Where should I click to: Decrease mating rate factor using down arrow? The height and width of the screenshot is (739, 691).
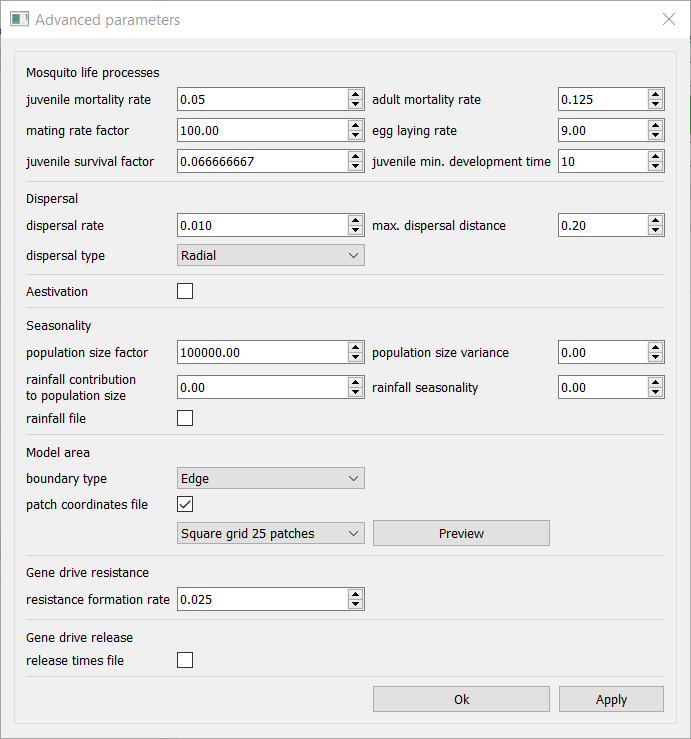(355, 136)
